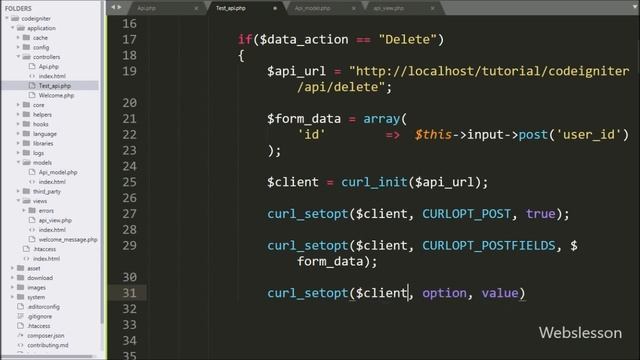Click the third_party folder icon

[x=26, y=191]
